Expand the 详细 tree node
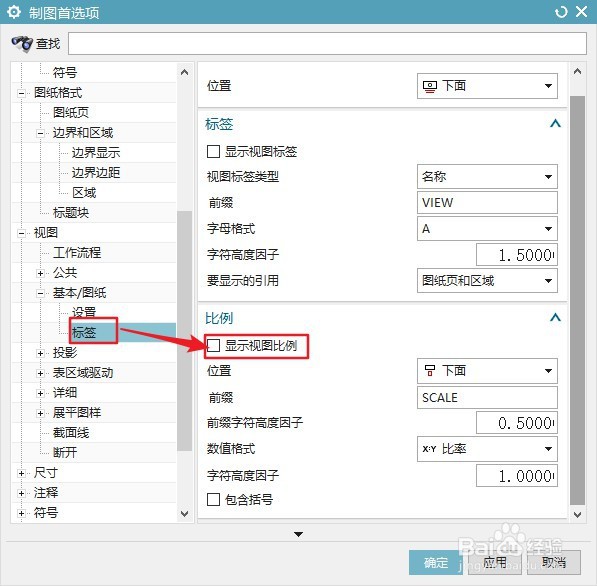This screenshot has width=597, height=586. click(40, 393)
